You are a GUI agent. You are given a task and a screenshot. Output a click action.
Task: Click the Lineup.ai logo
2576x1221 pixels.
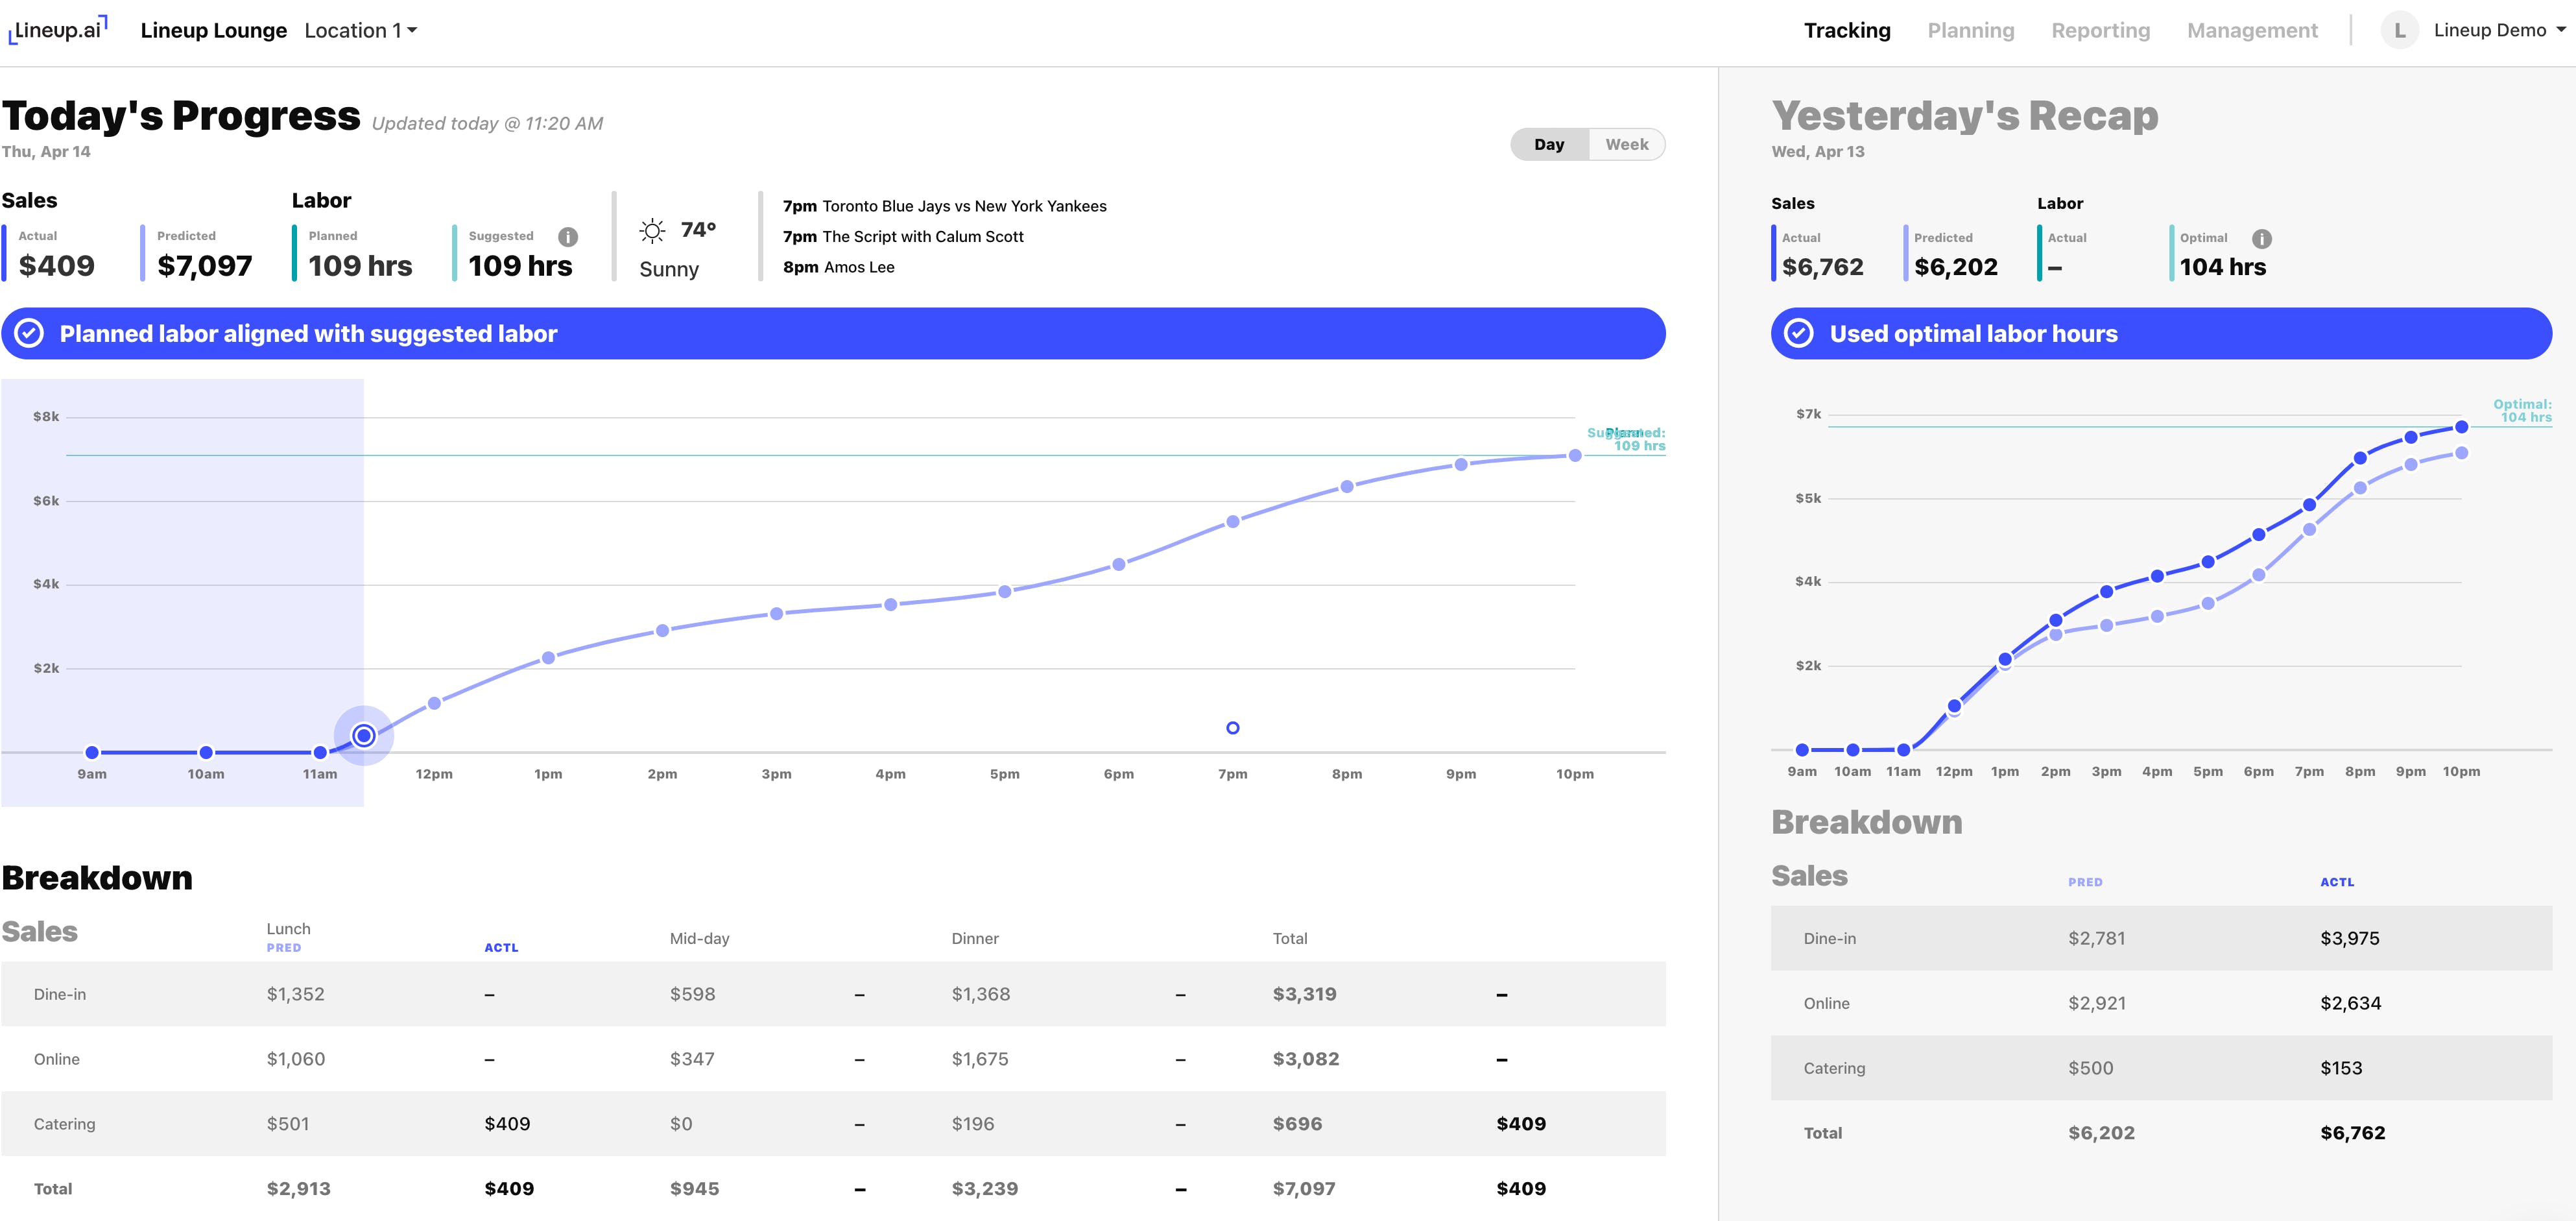[58, 30]
